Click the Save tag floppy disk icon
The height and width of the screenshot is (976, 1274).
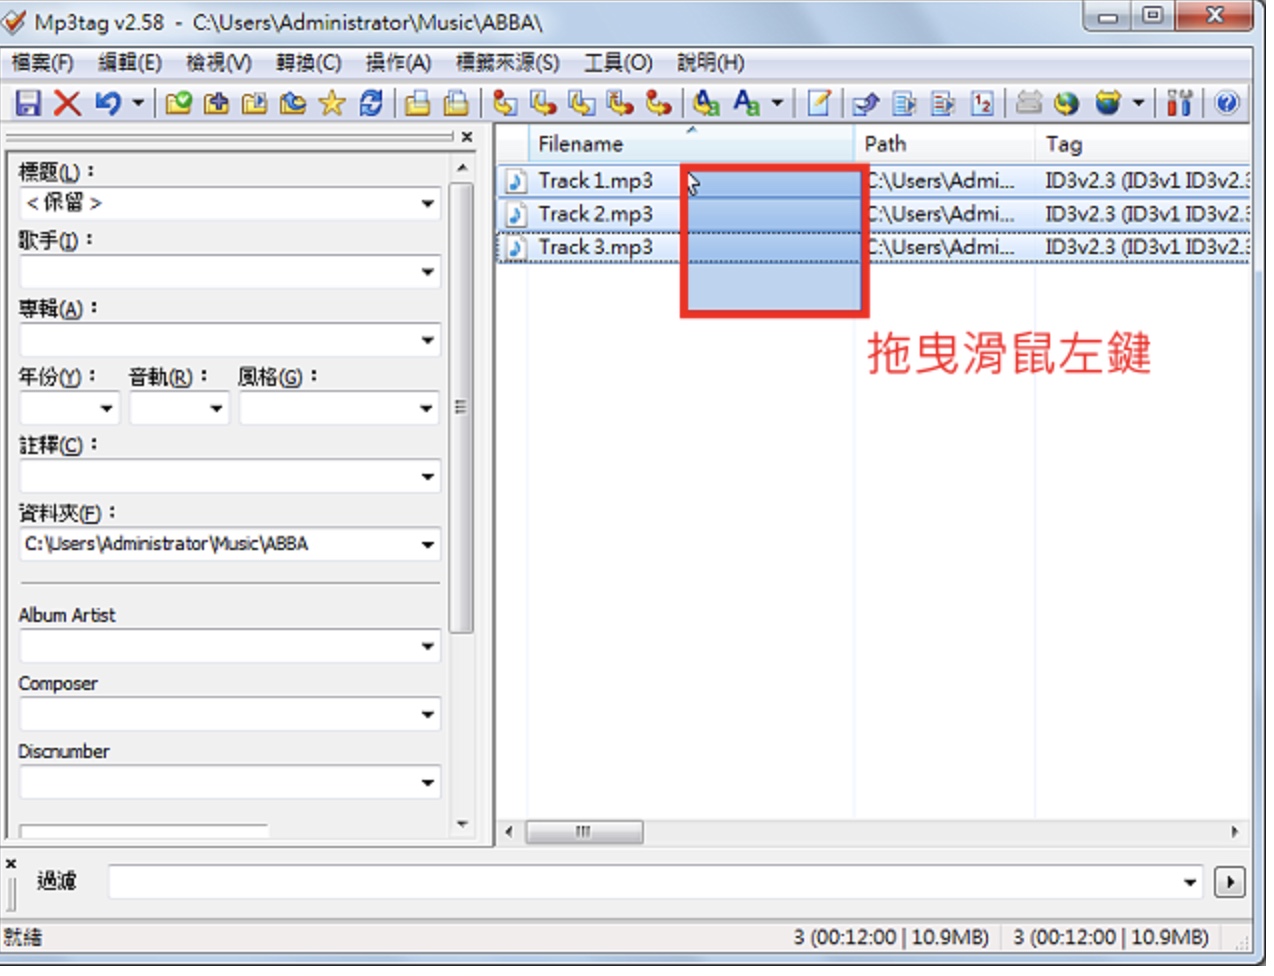pos(27,103)
